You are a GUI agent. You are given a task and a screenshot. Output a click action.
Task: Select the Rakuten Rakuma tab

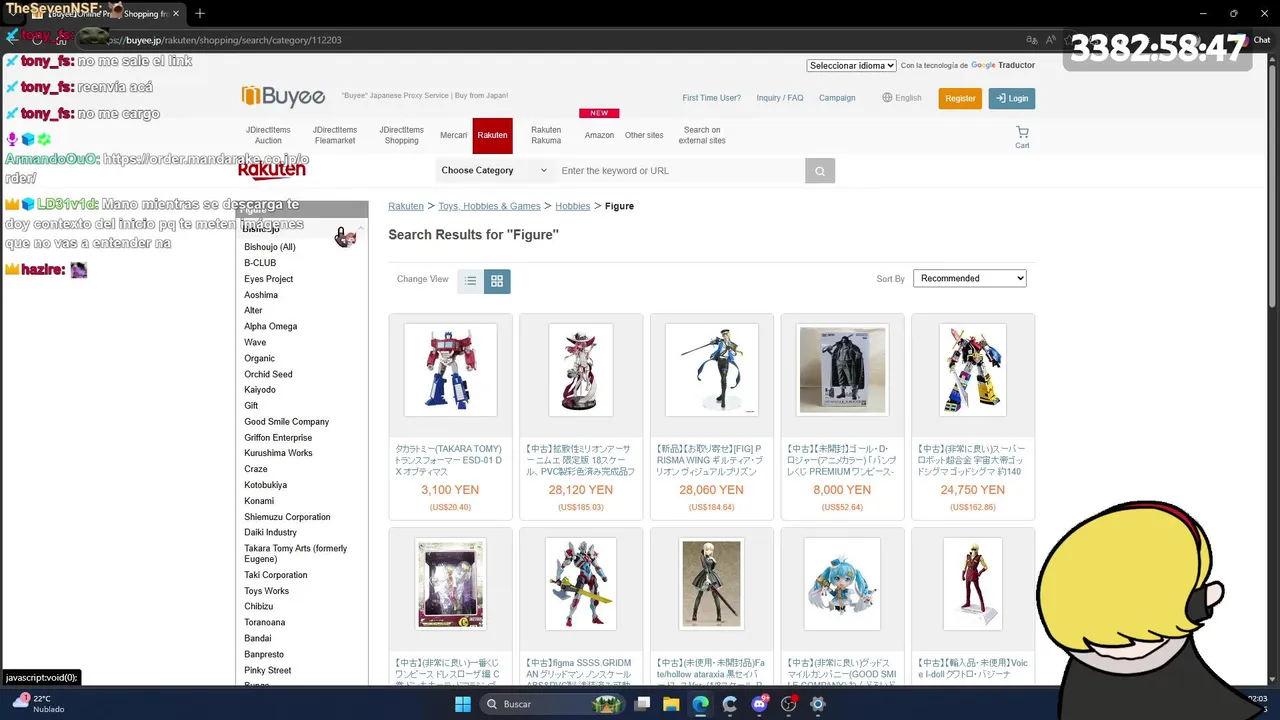pyautogui.click(x=546, y=135)
